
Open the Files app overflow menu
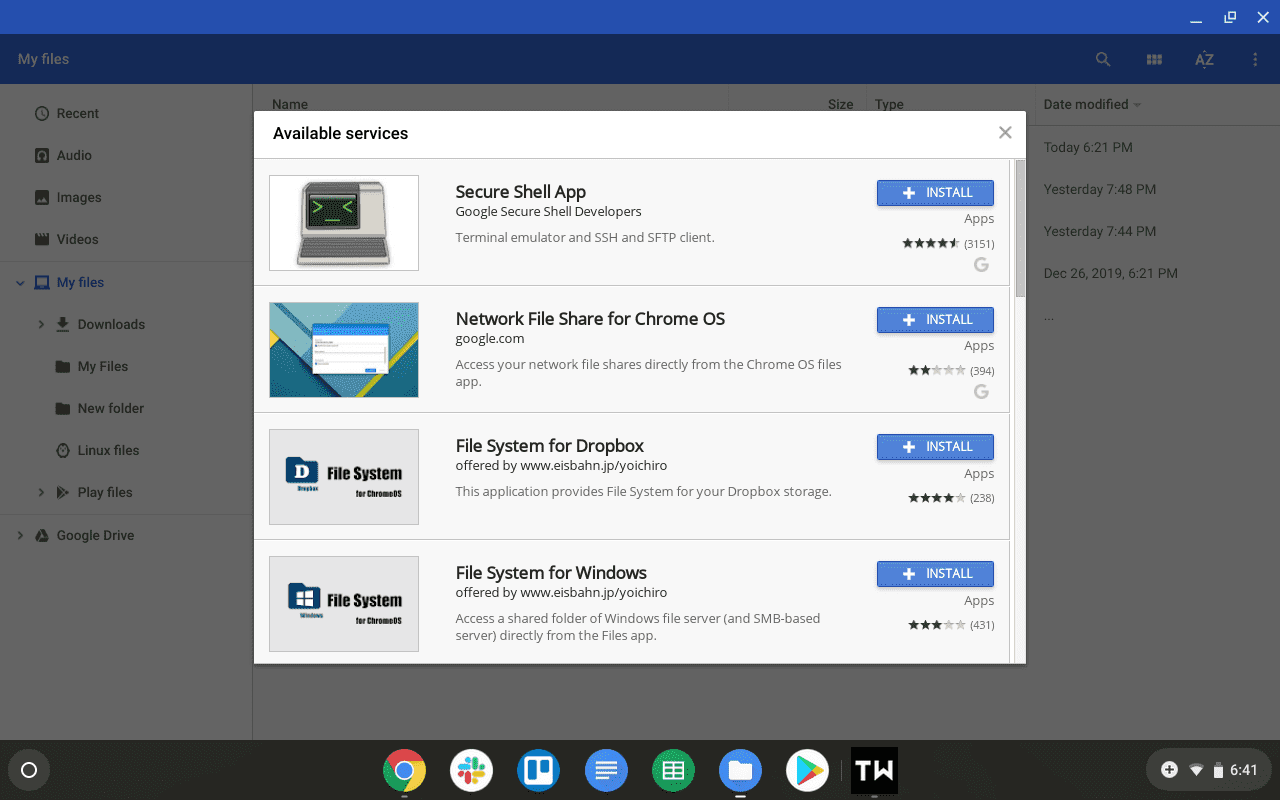(1255, 59)
